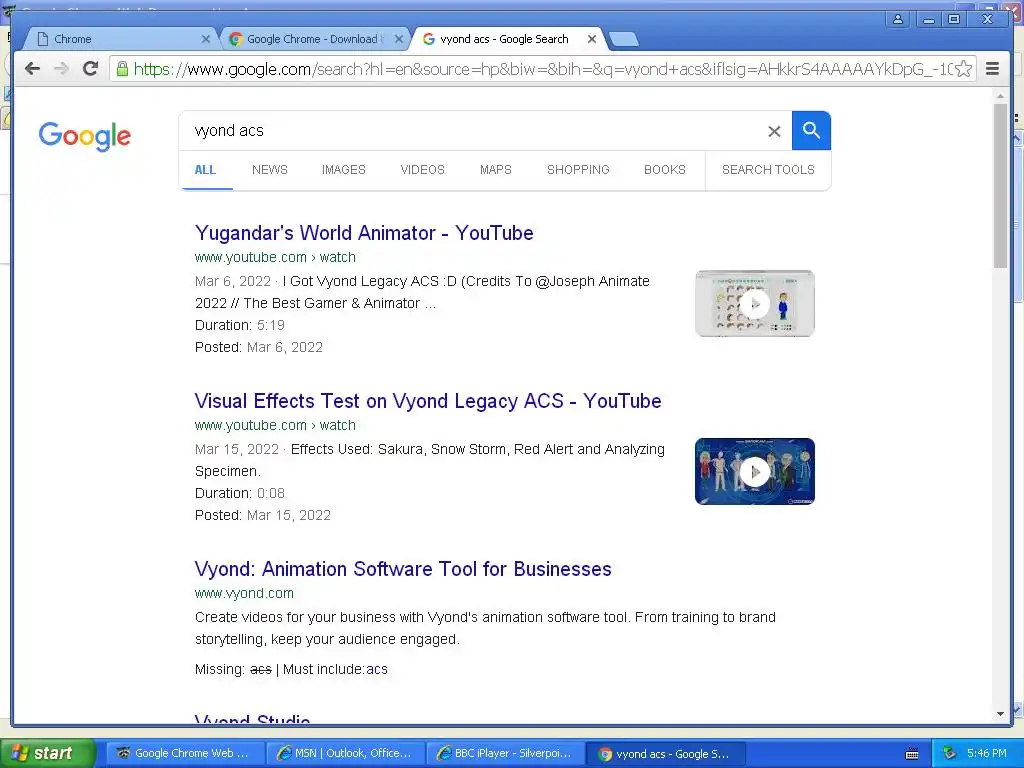Open 'Vyond: Animation Software Tool for Businesses' link
1024x768 pixels.
[403, 569]
